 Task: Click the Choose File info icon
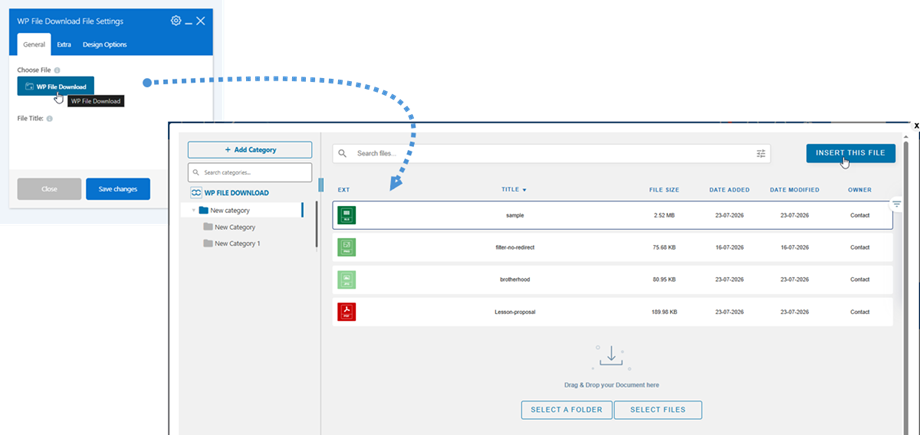point(57,70)
